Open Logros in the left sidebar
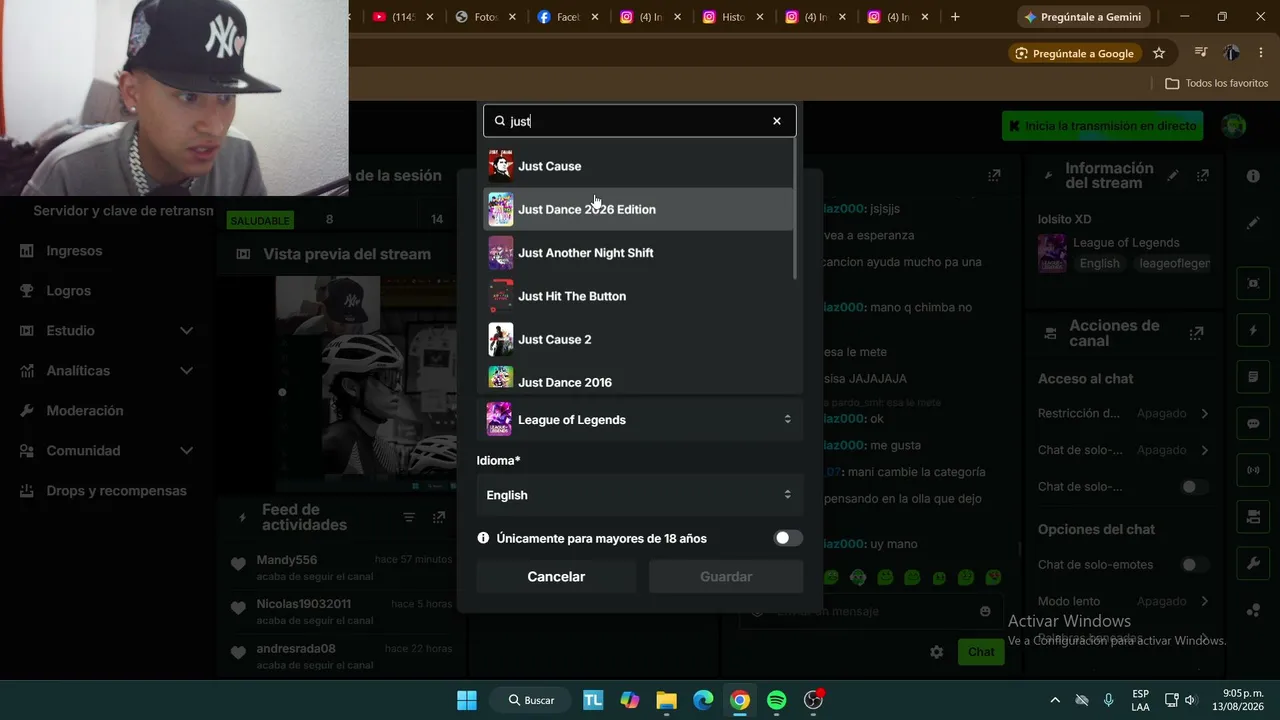The height and width of the screenshot is (720, 1280). [68, 291]
